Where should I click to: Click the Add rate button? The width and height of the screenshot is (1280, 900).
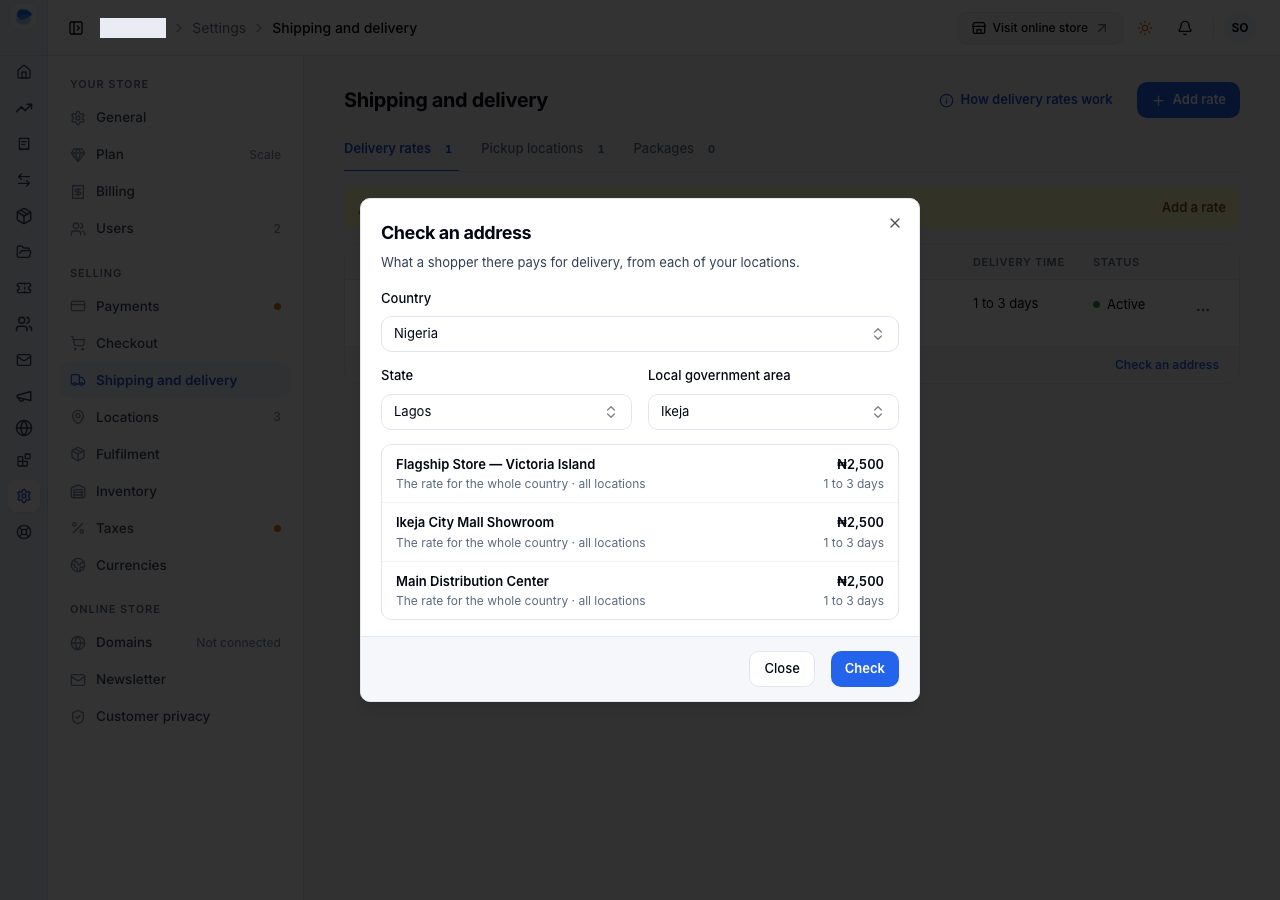(x=1188, y=100)
